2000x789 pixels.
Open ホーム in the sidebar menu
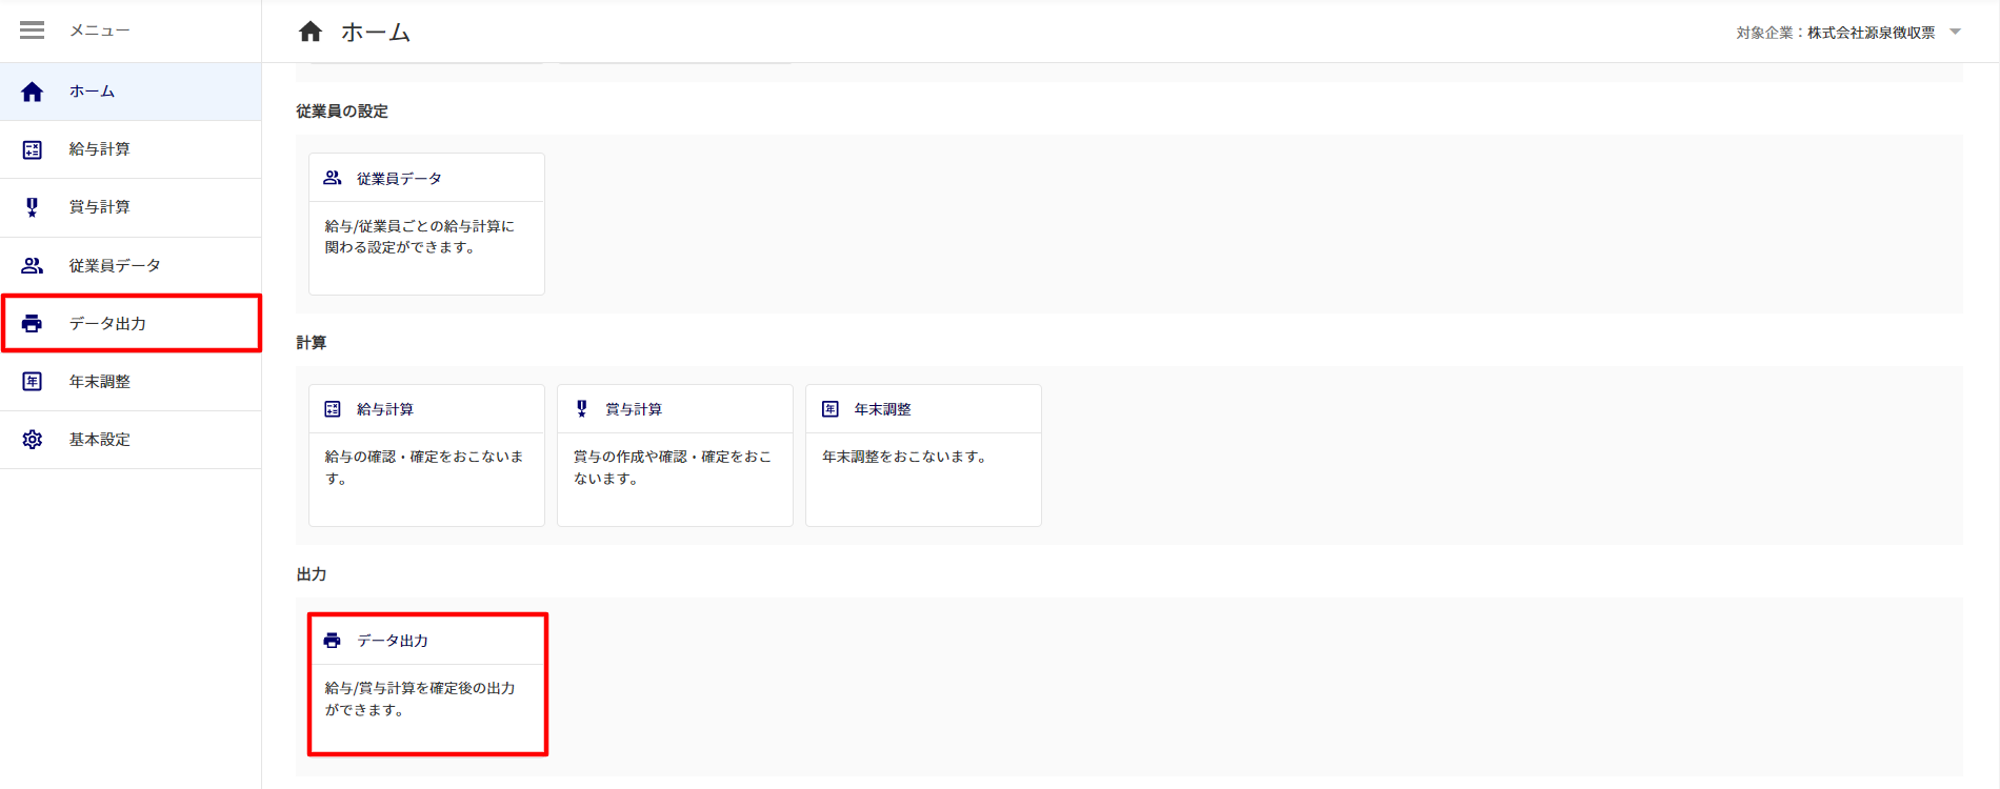click(131, 92)
